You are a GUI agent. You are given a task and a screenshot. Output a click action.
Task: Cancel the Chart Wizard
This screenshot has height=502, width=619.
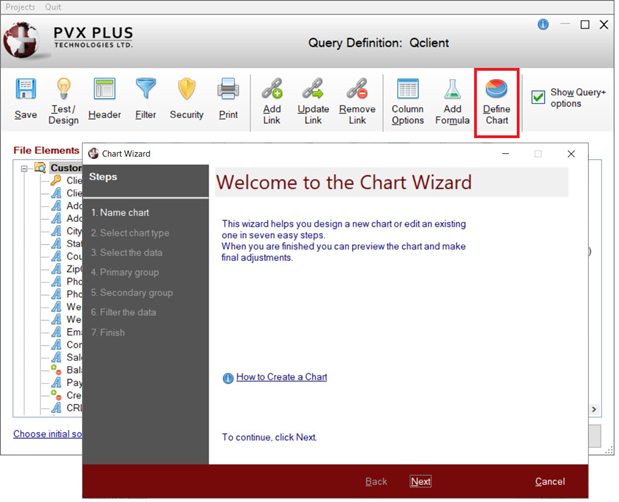(550, 481)
